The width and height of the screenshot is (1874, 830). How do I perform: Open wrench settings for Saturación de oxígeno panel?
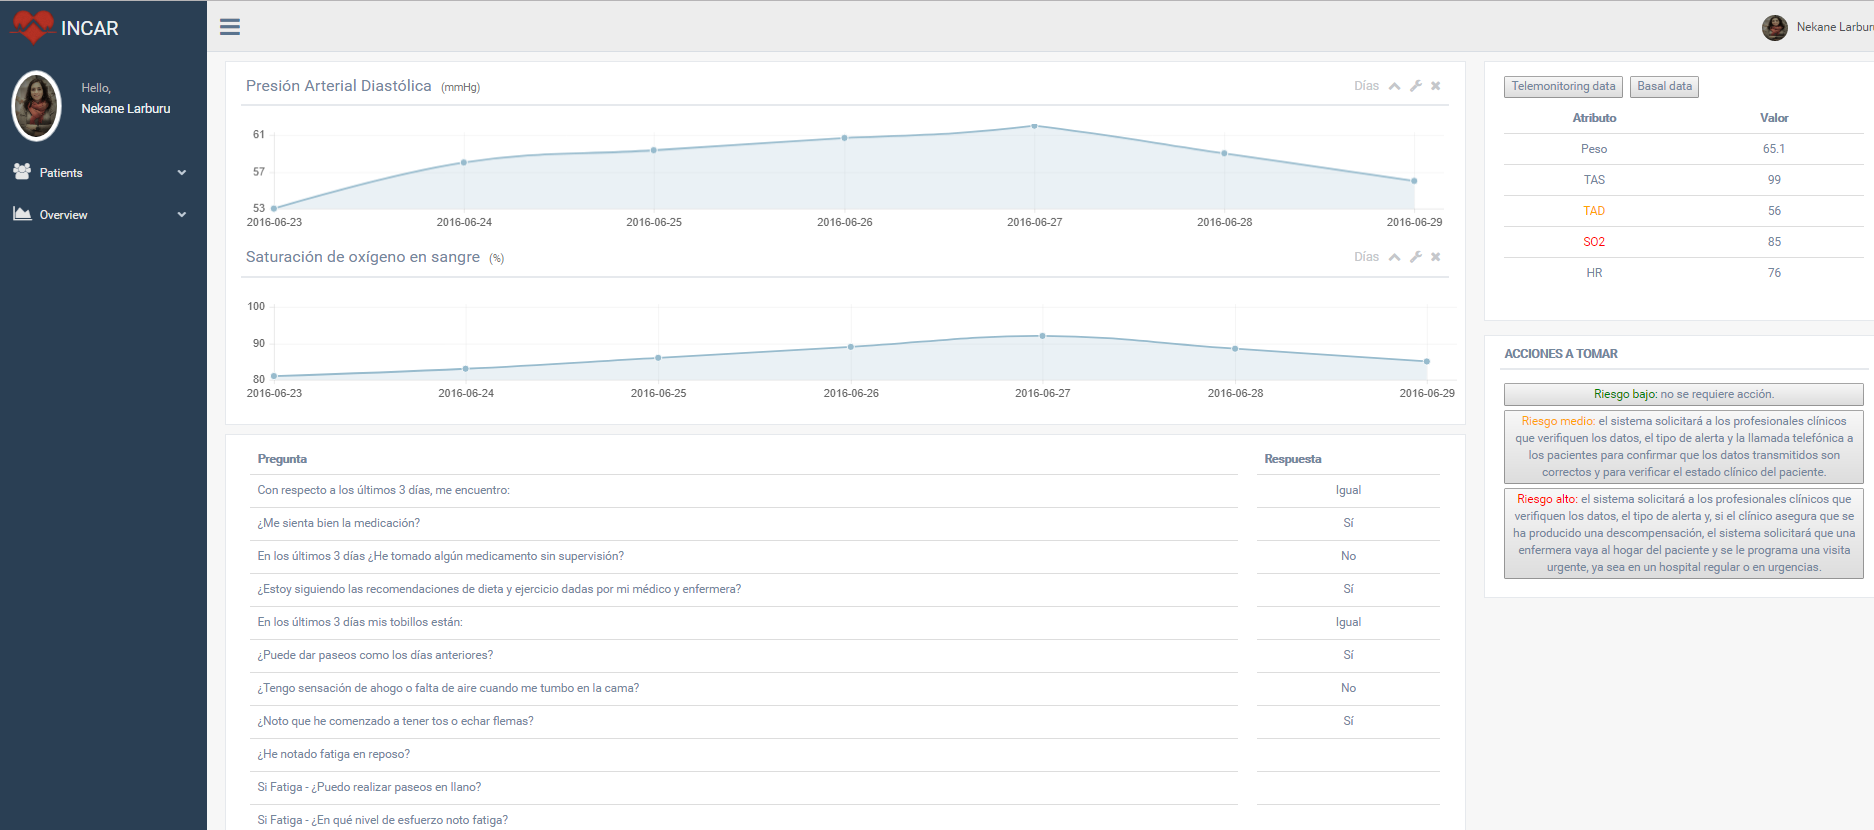[x=1416, y=257]
